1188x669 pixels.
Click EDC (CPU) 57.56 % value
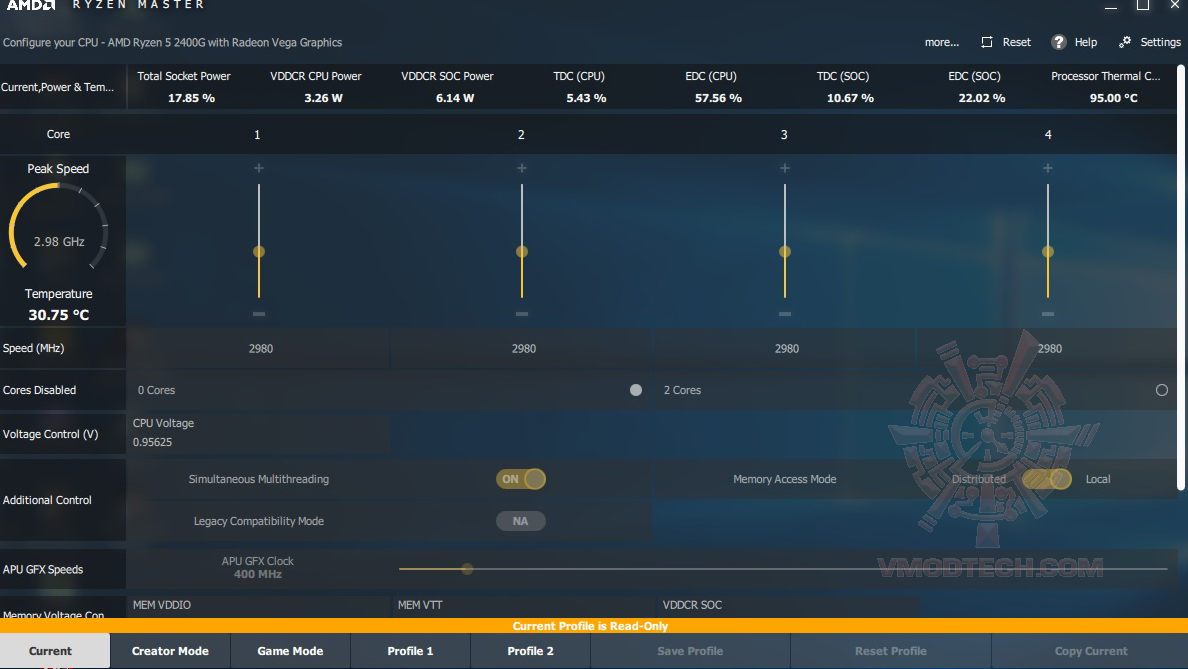[718, 98]
